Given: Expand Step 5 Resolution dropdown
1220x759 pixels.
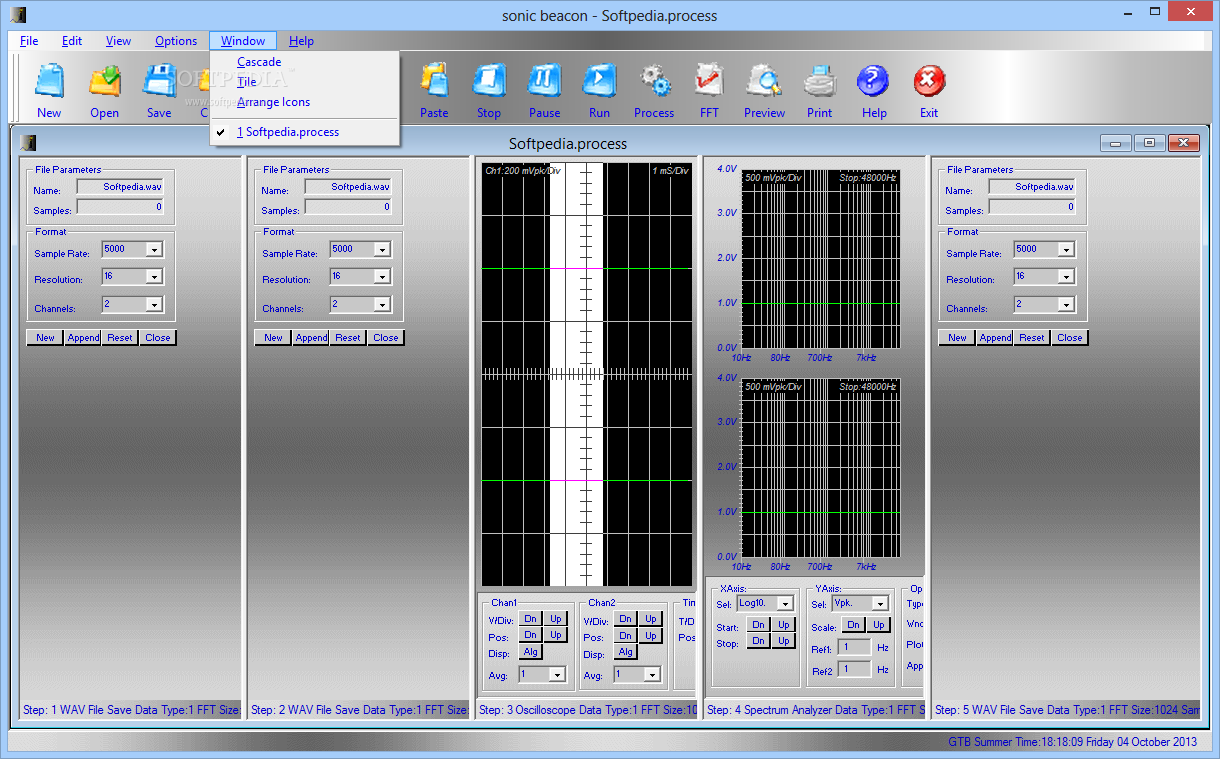Looking at the screenshot, I should 1066,277.
